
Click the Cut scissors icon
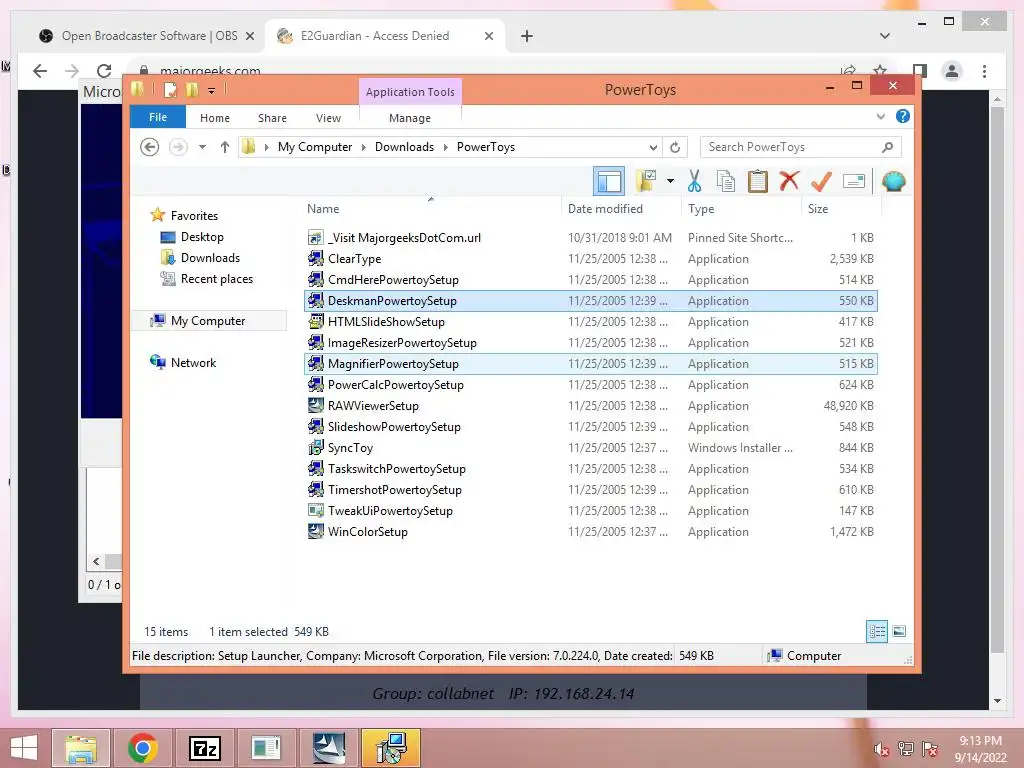coord(694,181)
